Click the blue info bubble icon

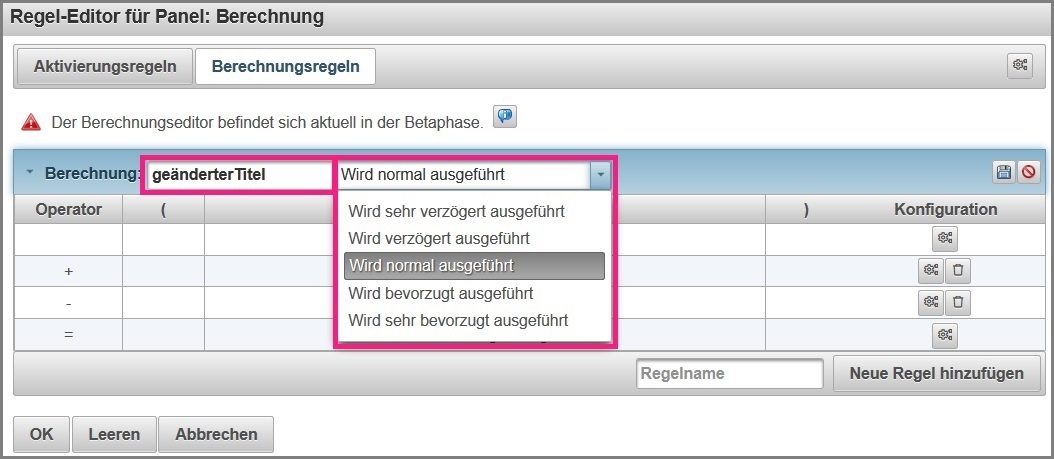tap(505, 116)
